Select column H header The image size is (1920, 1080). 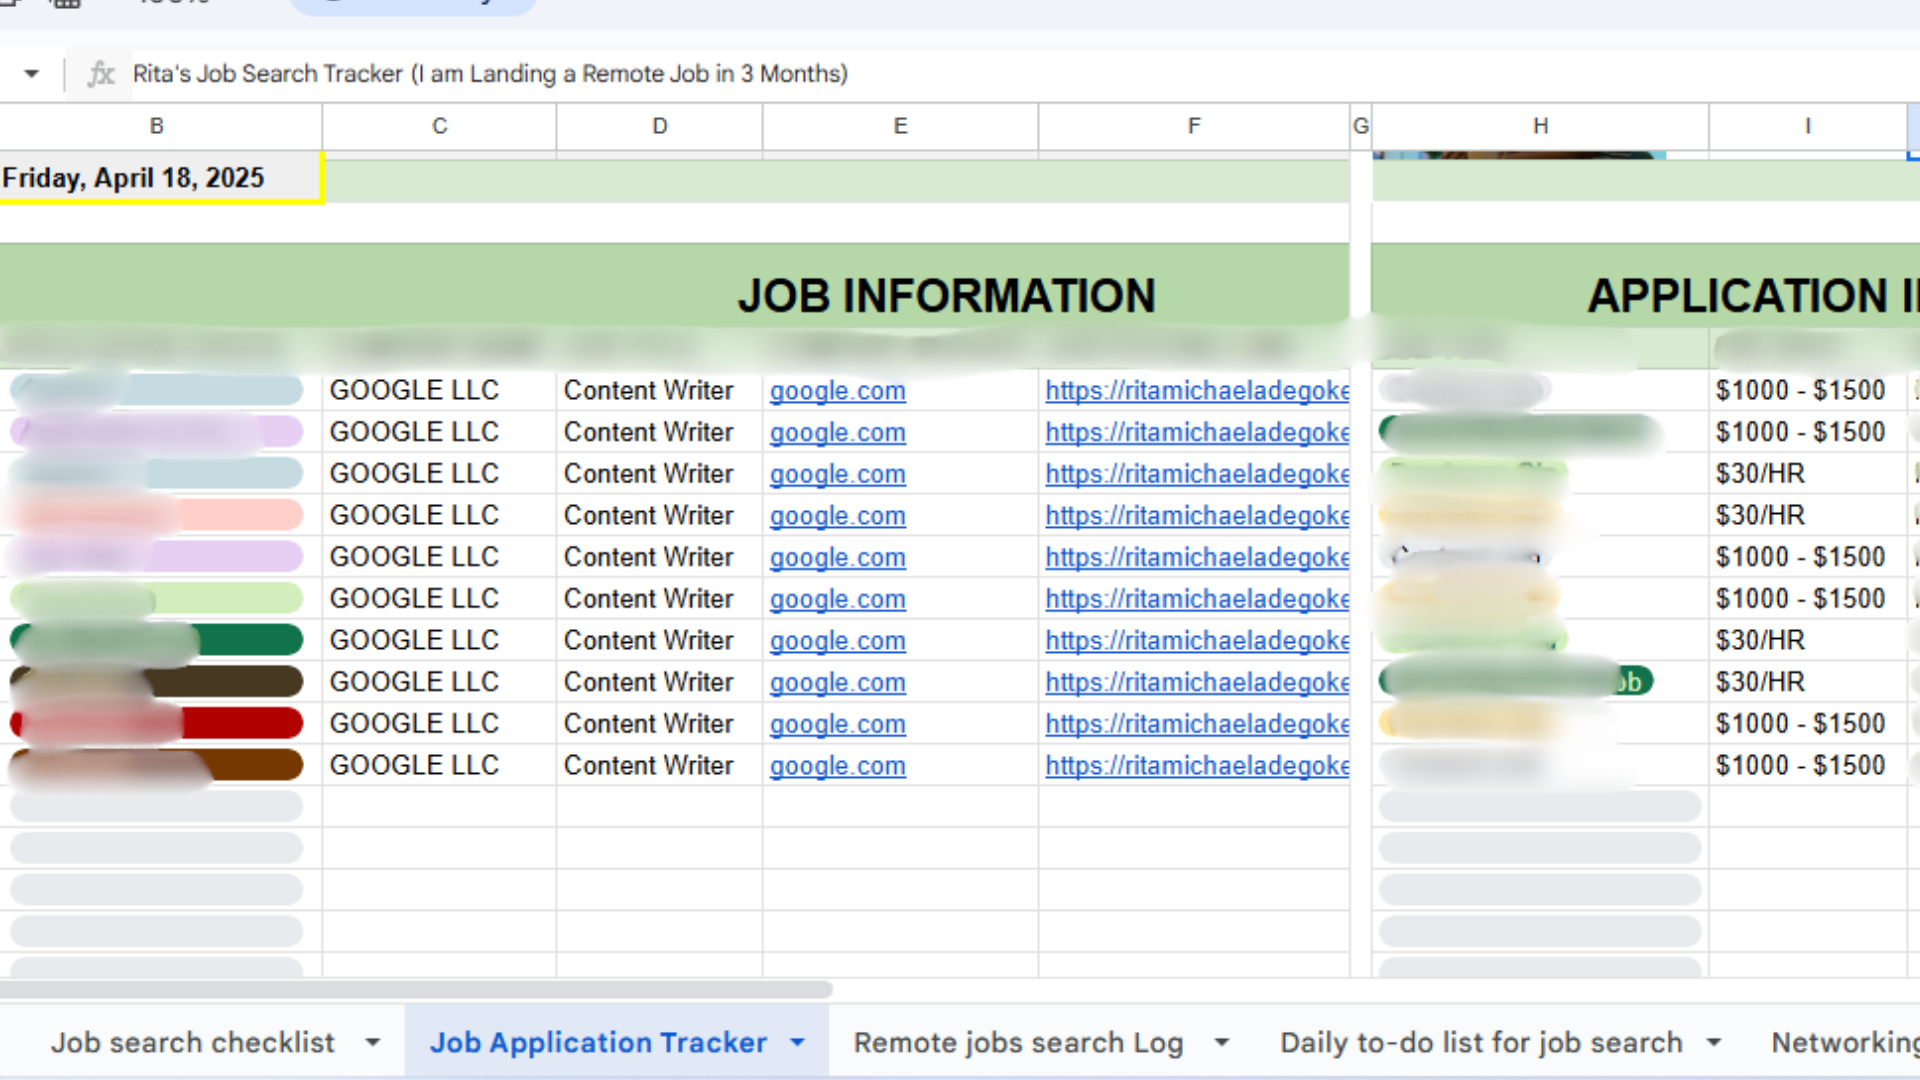(x=1540, y=126)
